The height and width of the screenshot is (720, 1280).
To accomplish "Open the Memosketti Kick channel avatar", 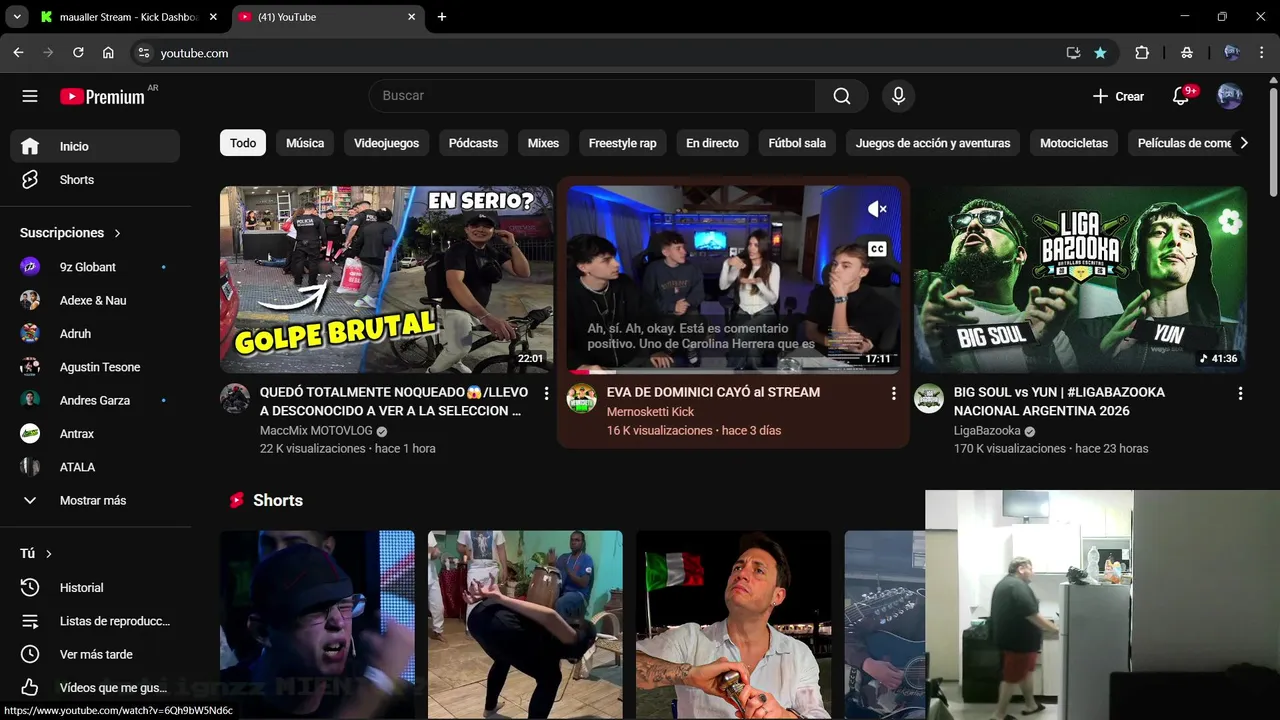I will point(582,398).
